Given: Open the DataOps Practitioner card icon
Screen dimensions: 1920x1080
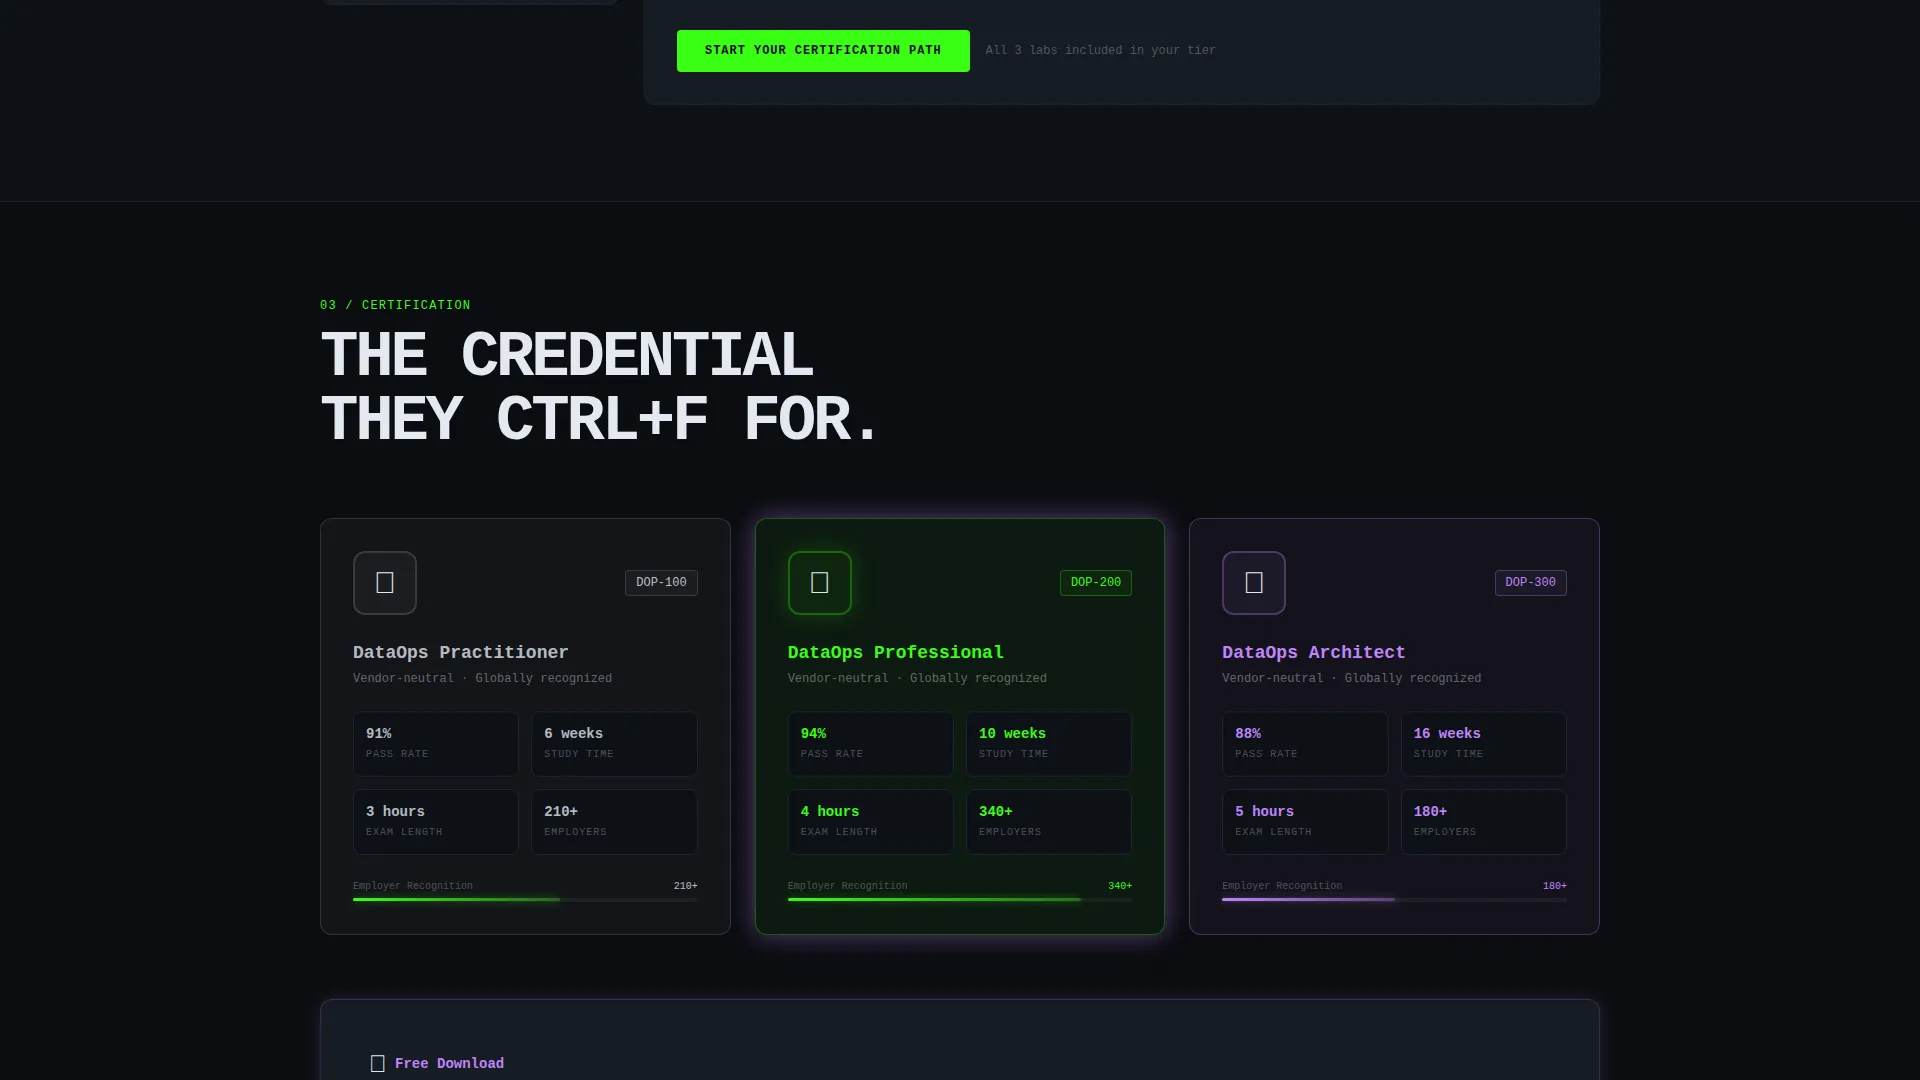Looking at the screenshot, I should [x=385, y=583].
